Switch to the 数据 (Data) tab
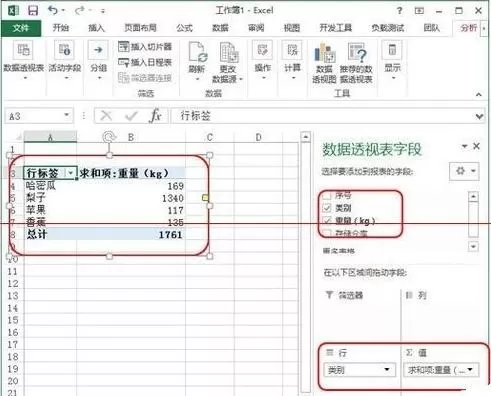 pyautogui.click(x=220, y=28)
